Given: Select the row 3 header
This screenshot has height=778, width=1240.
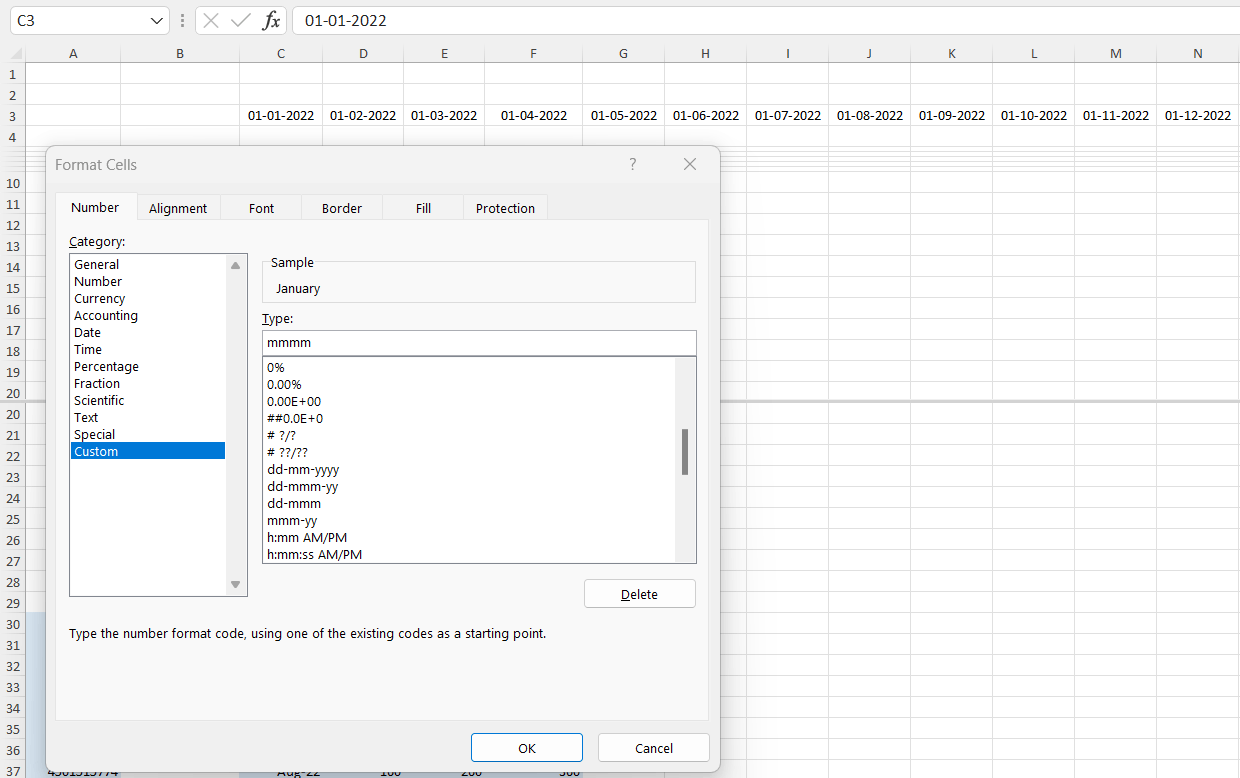Looking at the screenshot, I should tap(12, 116).
